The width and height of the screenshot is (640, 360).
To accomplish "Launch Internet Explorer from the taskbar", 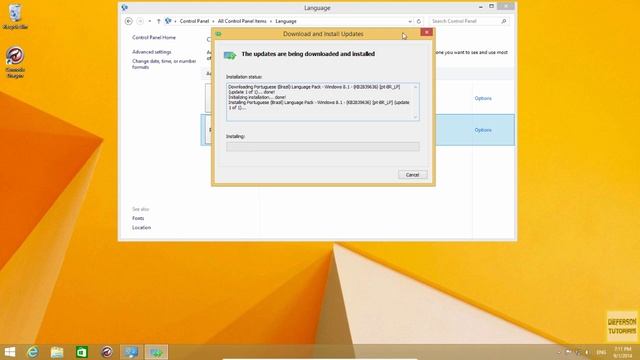I will tap(33, 352).
